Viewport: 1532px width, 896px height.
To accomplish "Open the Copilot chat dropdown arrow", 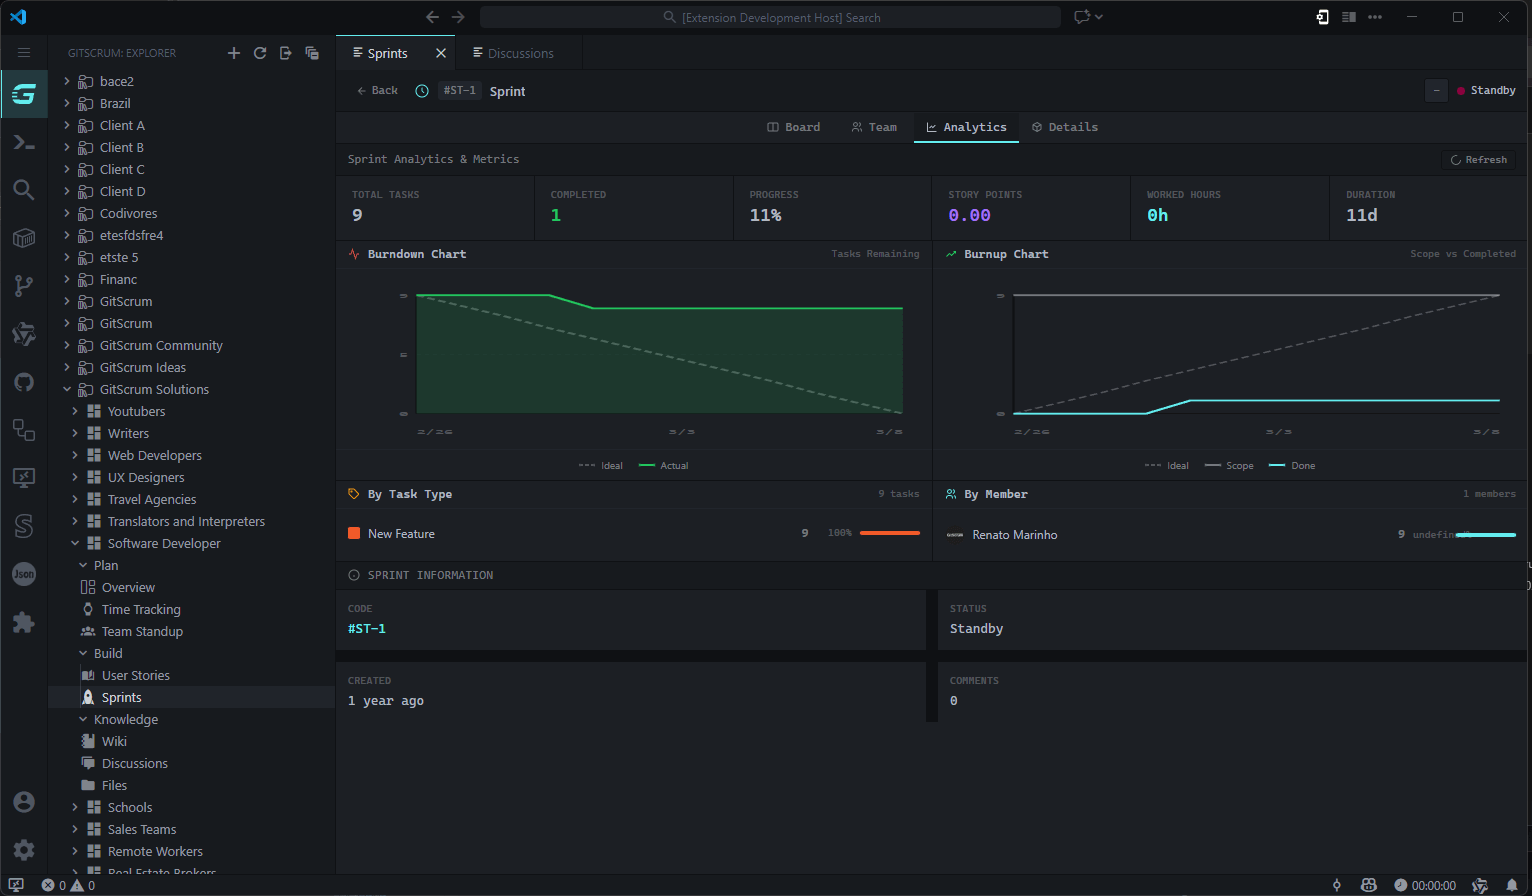I will click(x=1099, y=17).
